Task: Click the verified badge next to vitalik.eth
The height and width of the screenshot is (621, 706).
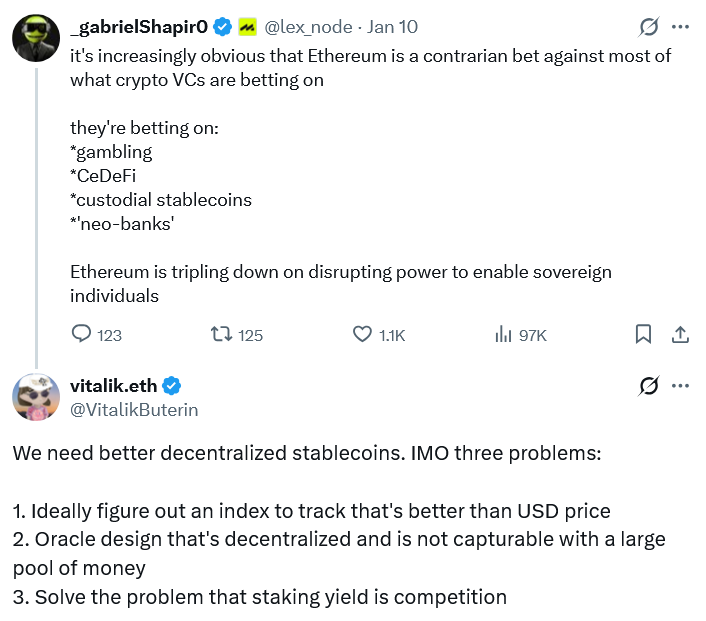Action: pos(172,386)
